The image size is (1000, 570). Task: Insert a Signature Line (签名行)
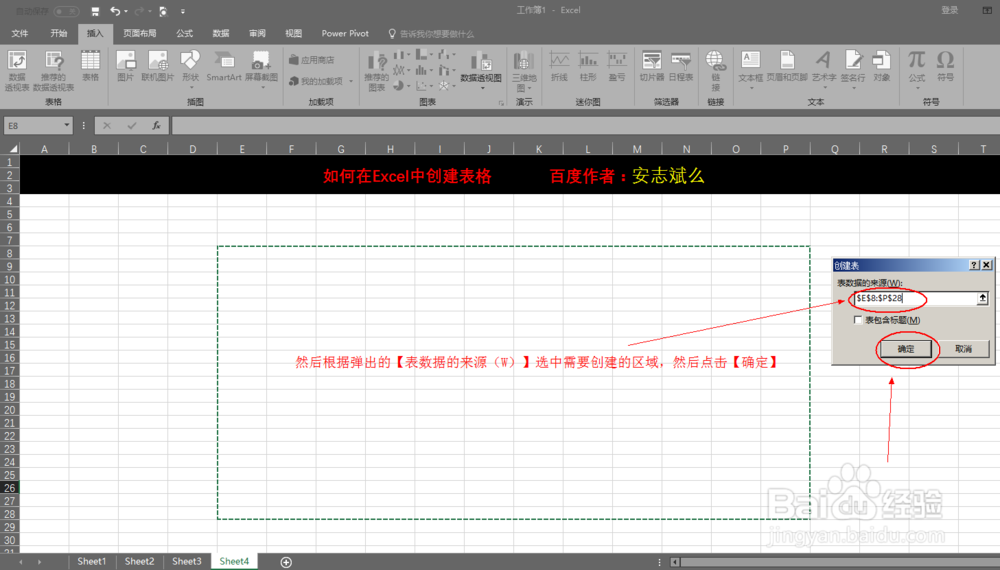click(853, 68)
